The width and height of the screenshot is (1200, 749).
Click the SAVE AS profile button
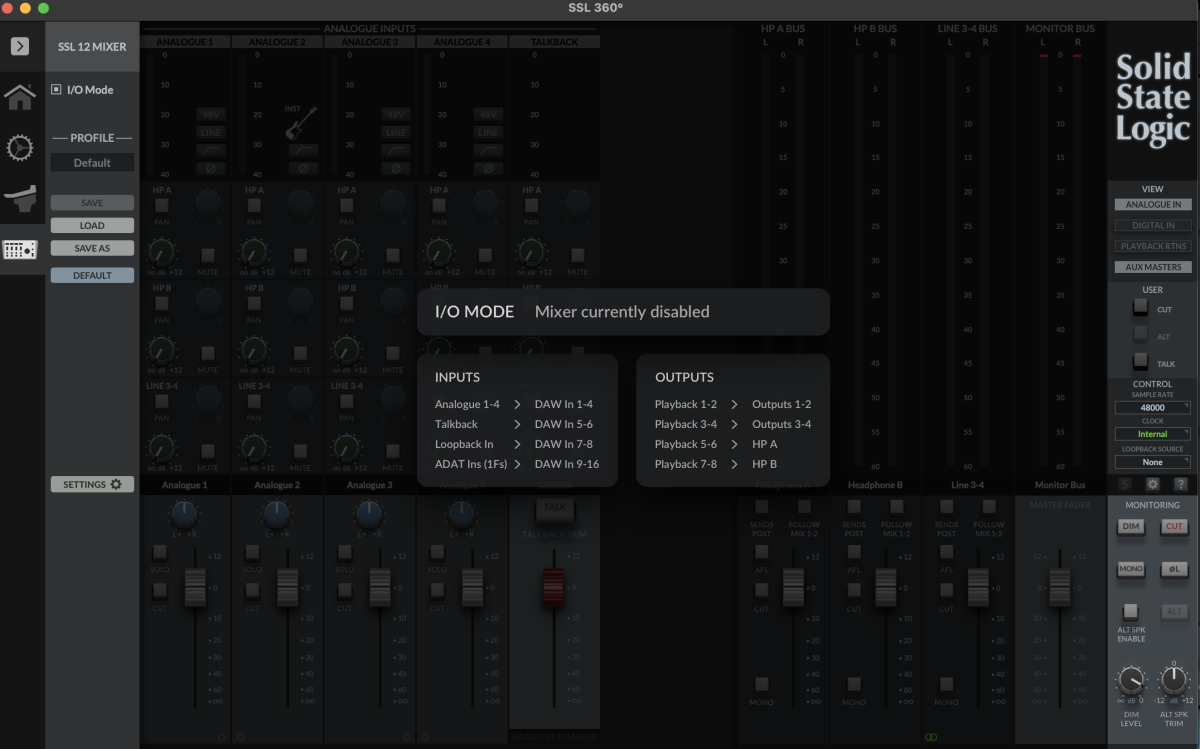pos(92,248)
